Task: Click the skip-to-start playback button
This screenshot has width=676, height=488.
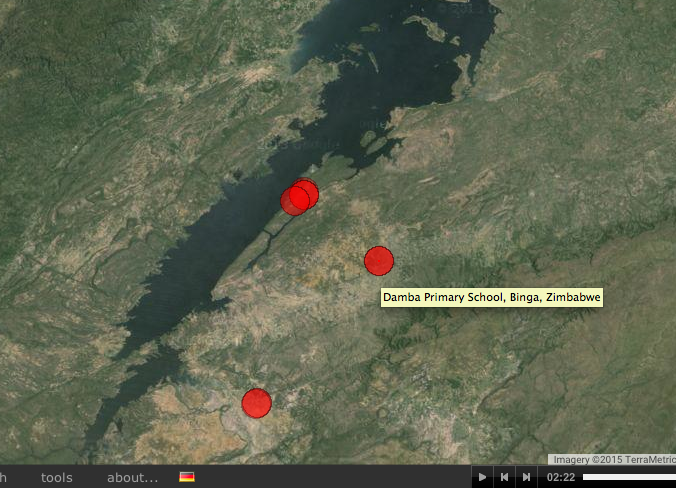Action: point(505,477)
